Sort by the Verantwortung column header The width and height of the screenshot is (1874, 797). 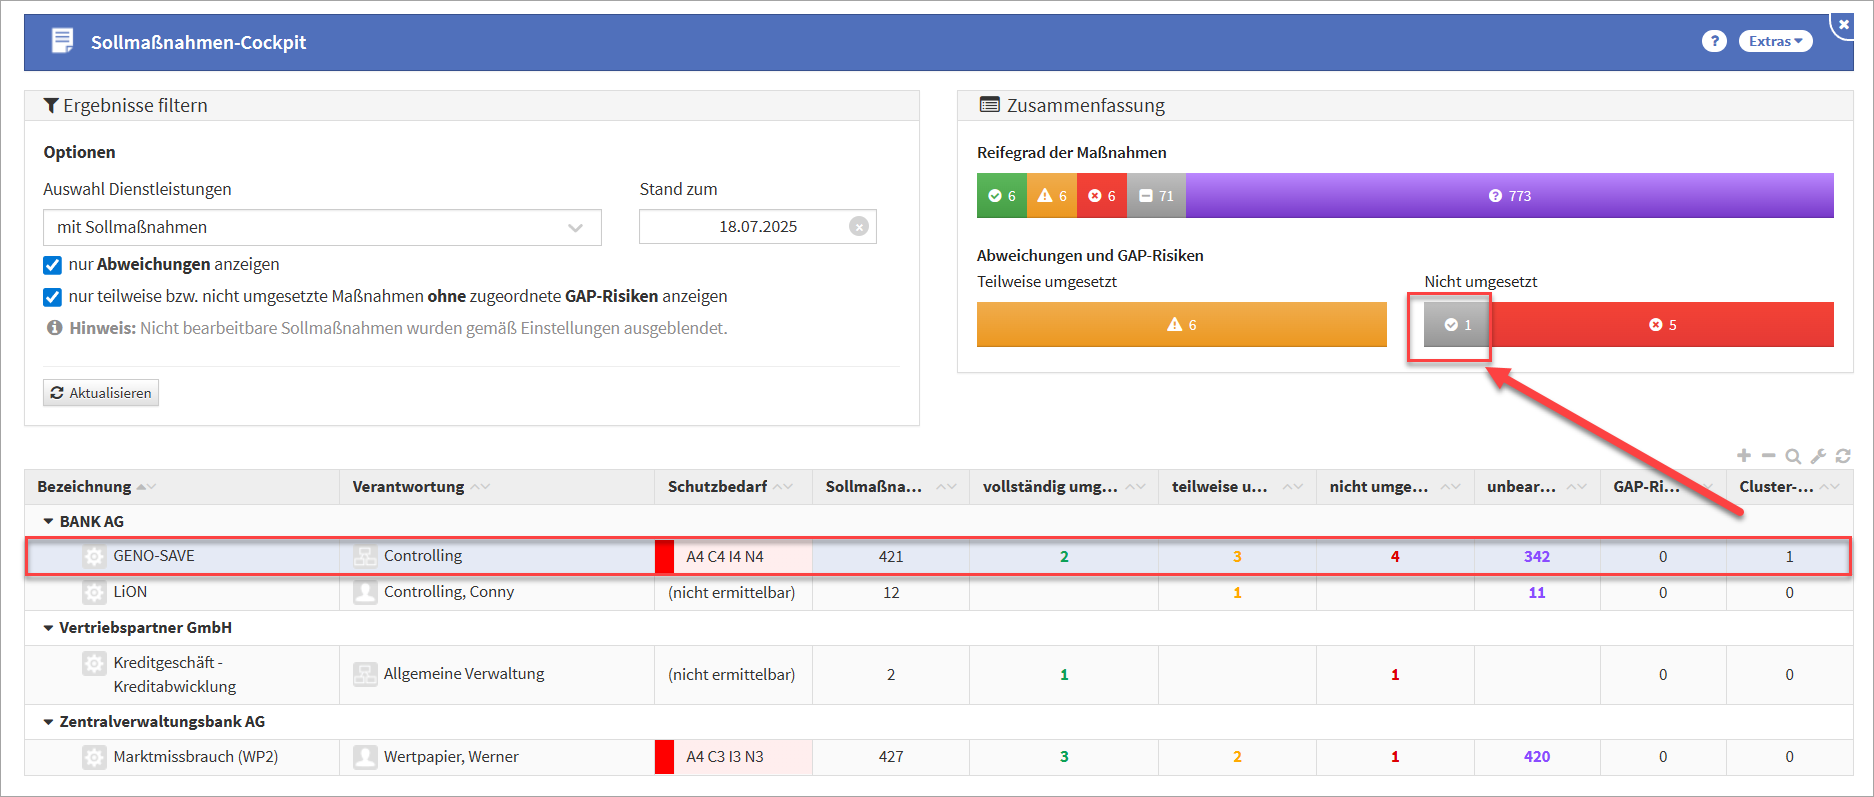[x=408, y=487]
